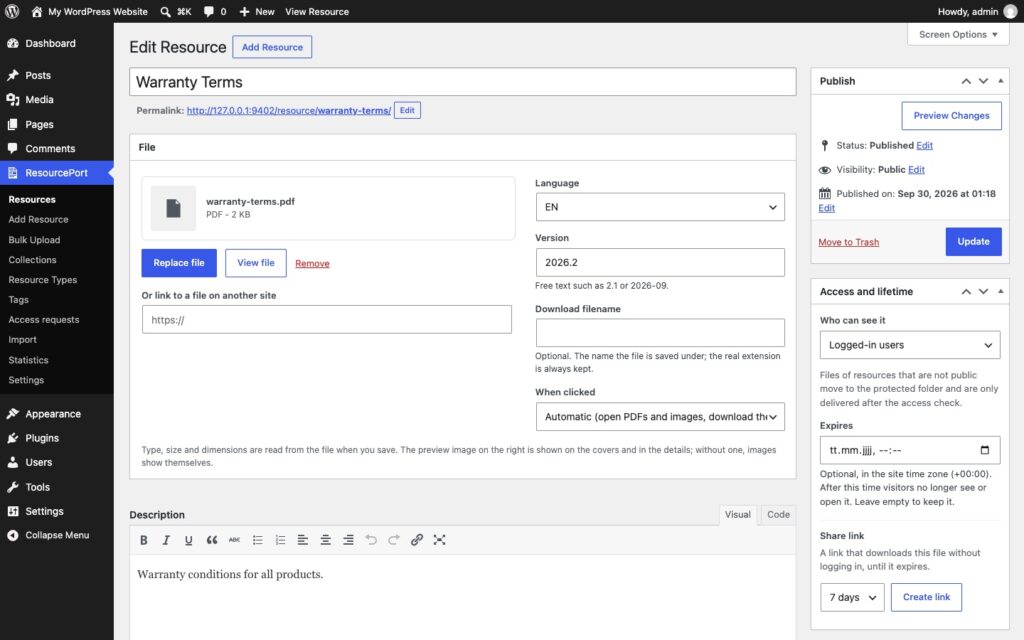Center-align the description text
The height and width of the screenshot is (640, 1024).
click(x=325, y=540)
